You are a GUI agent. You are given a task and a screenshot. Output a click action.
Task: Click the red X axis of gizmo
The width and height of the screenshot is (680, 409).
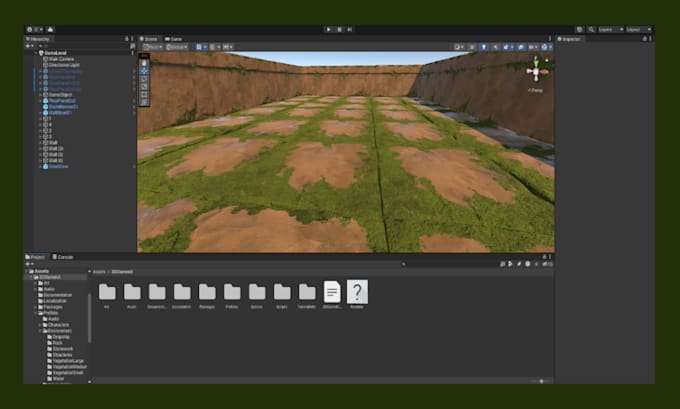pos(544,72)
